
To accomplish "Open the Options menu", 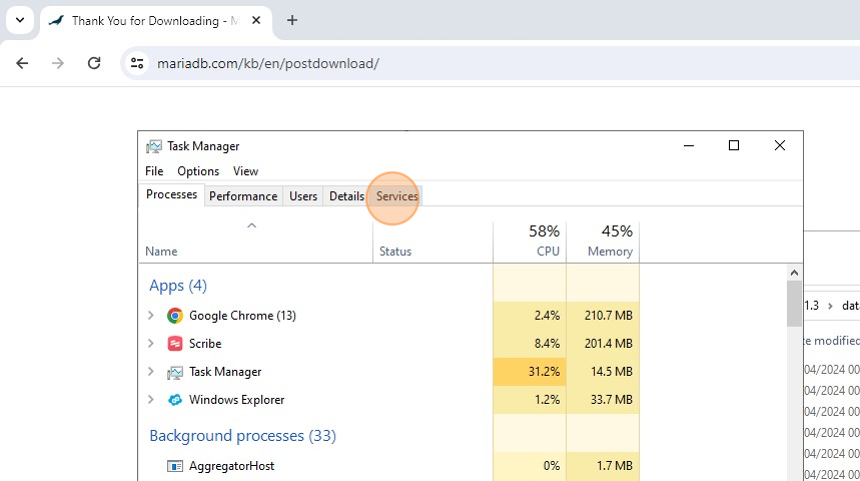I will coord(198,171).
